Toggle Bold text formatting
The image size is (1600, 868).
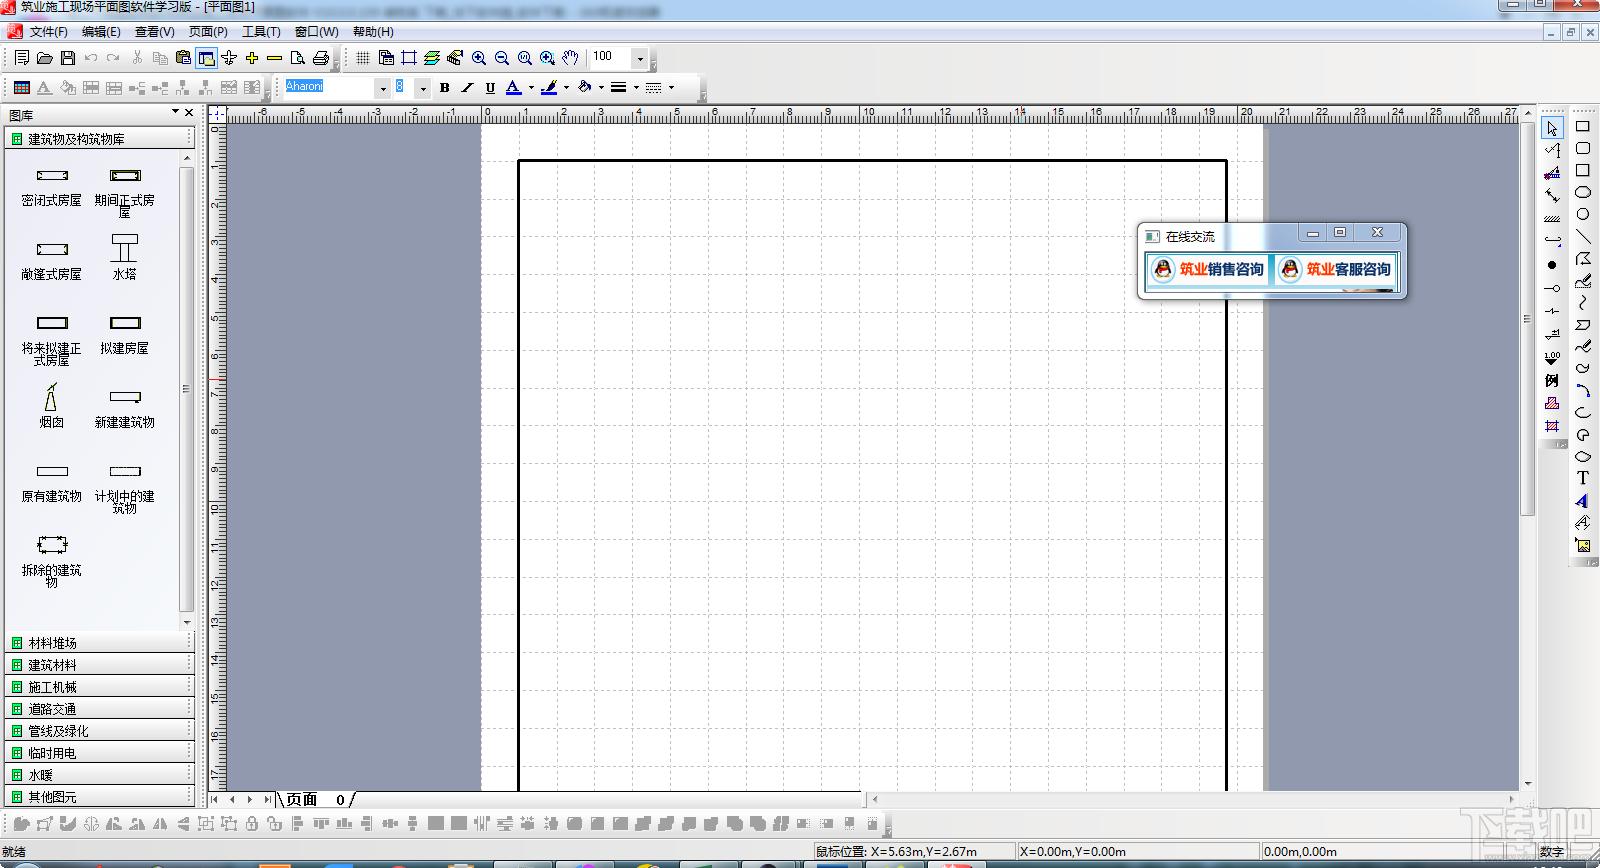pyautogui.click(x=445, y=88)
